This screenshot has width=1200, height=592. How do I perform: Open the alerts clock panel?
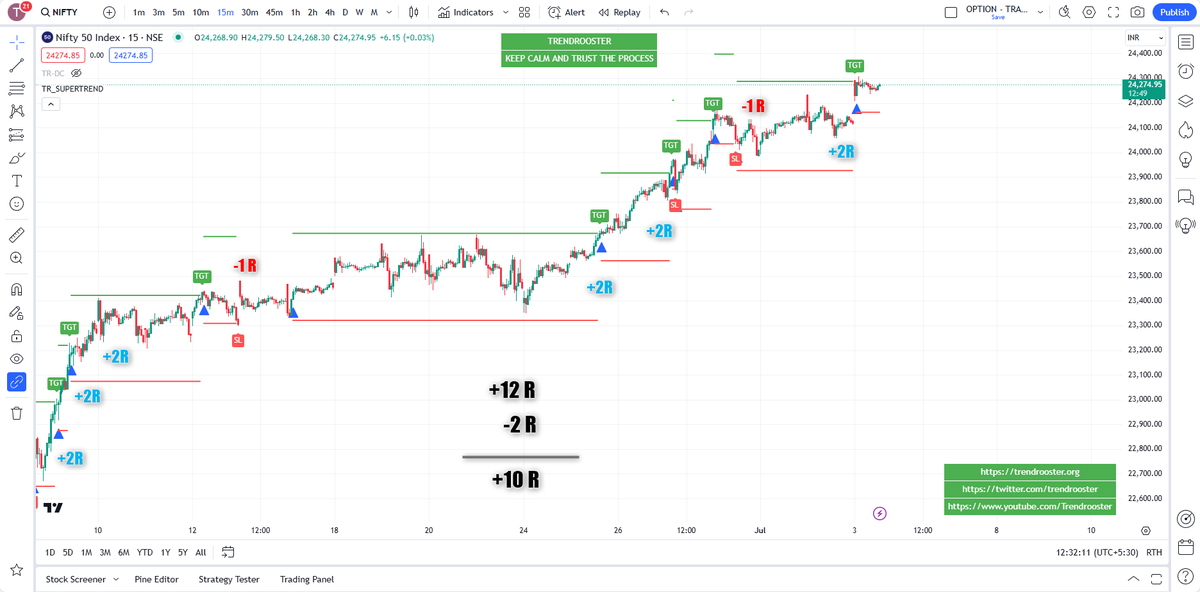(1185, 71)
